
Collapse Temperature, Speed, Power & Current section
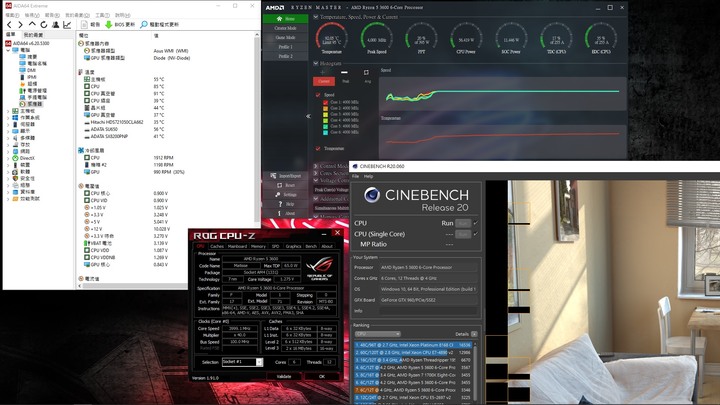(x=316, y=17)
